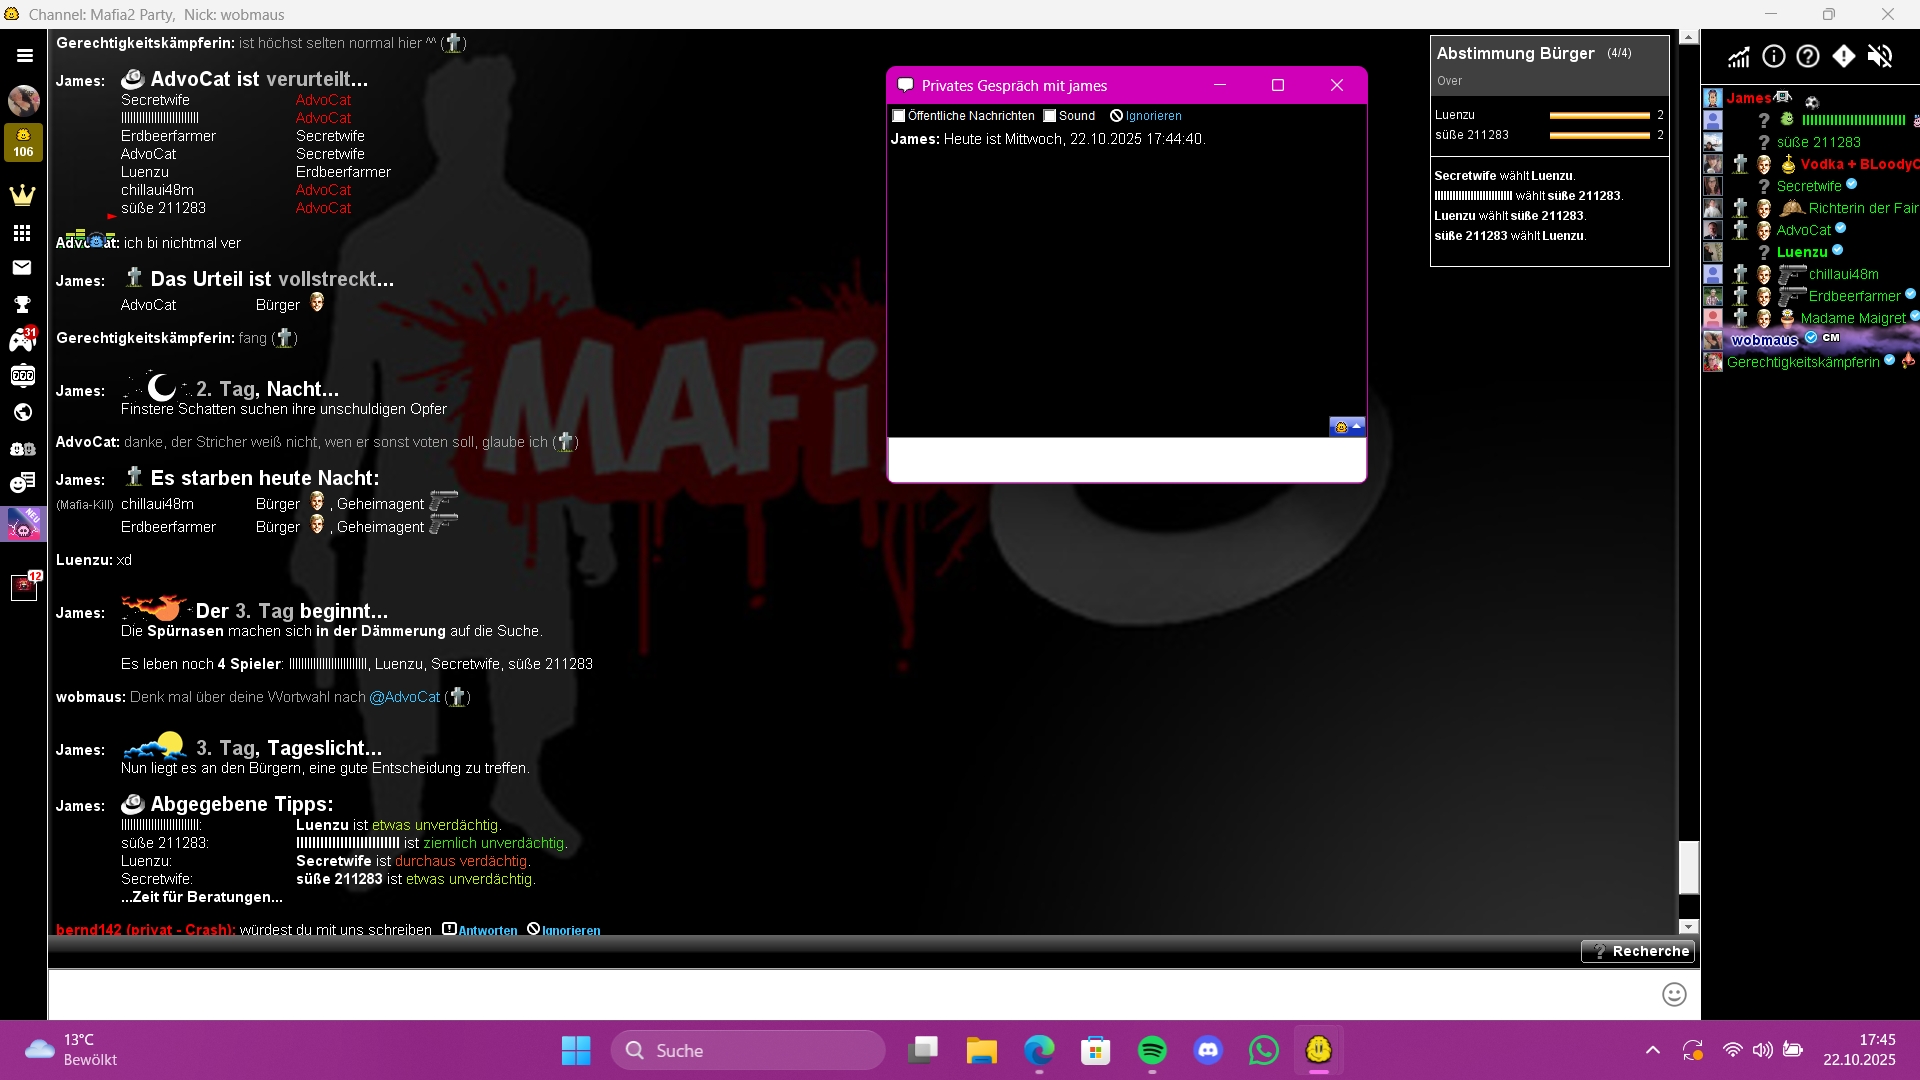Select Secretwife in the user list
The height and width of the screenshot is (1080, 1920).
click(1808, 186)
